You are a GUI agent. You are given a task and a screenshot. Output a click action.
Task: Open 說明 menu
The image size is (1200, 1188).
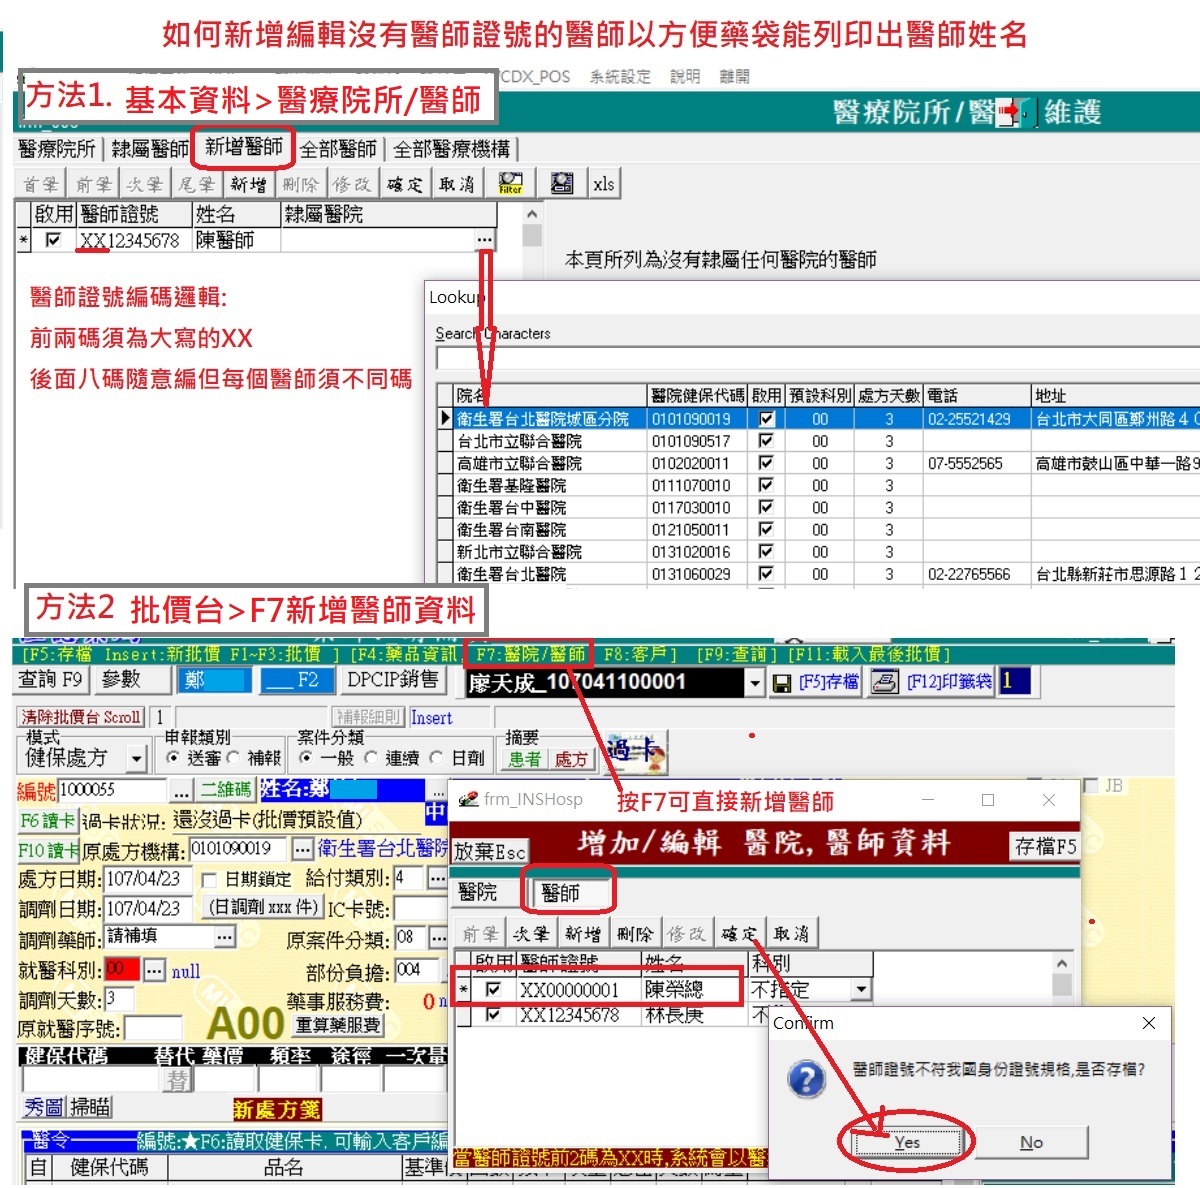pos(685,76)
